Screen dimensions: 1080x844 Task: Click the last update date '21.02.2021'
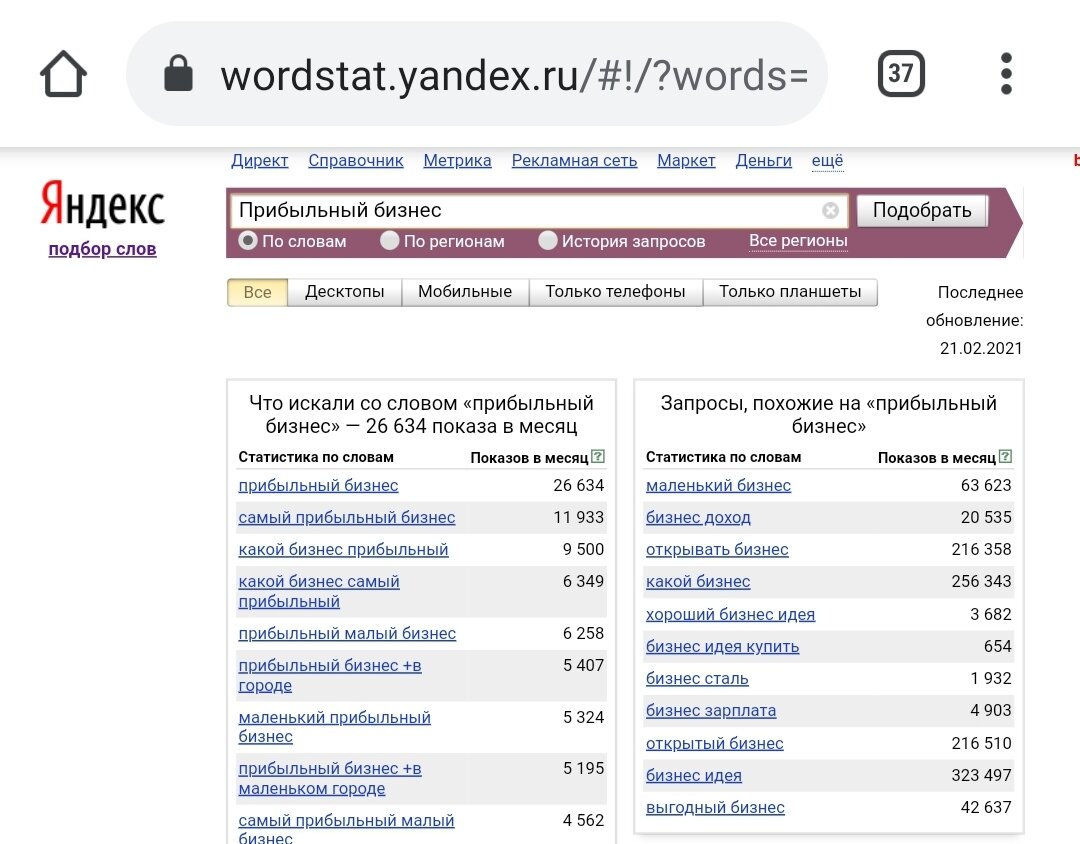[982, 349]
